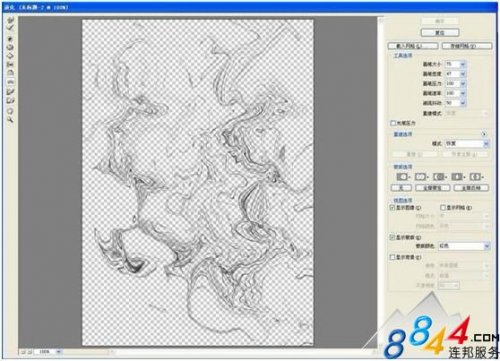Select the highlighted Turbulence tool
The width and height of the screenshot is (500, 361).
click(11, 81)
